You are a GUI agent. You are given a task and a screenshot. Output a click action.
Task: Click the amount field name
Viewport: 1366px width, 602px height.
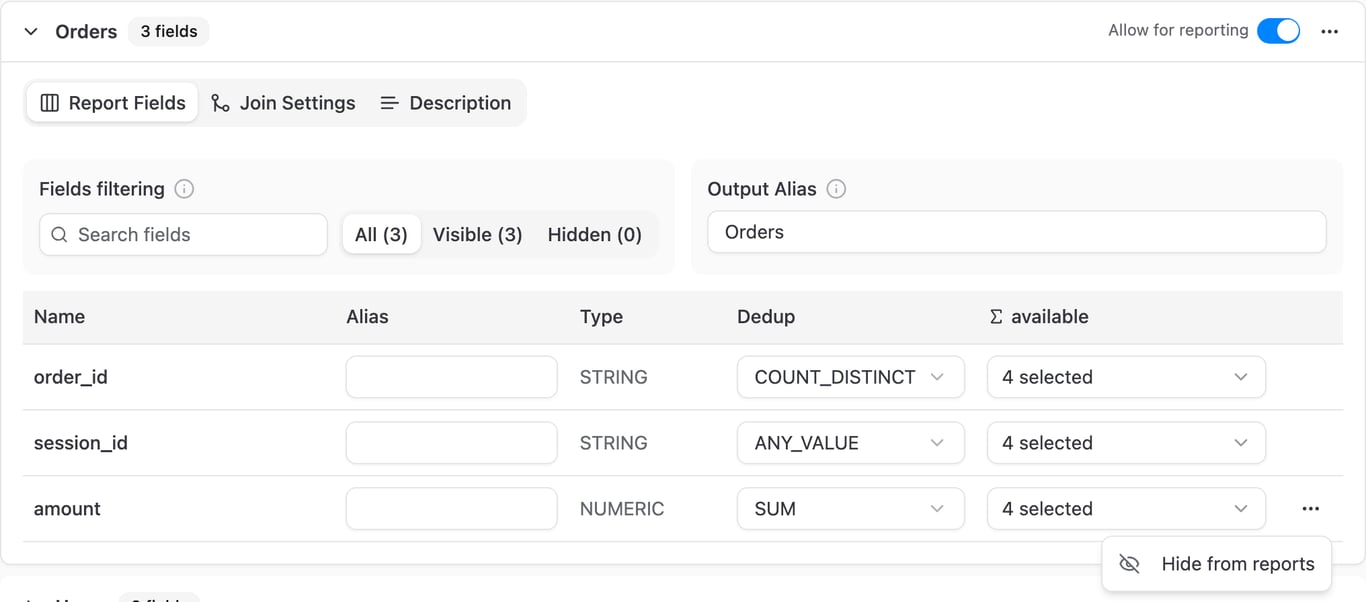[67, 509]
